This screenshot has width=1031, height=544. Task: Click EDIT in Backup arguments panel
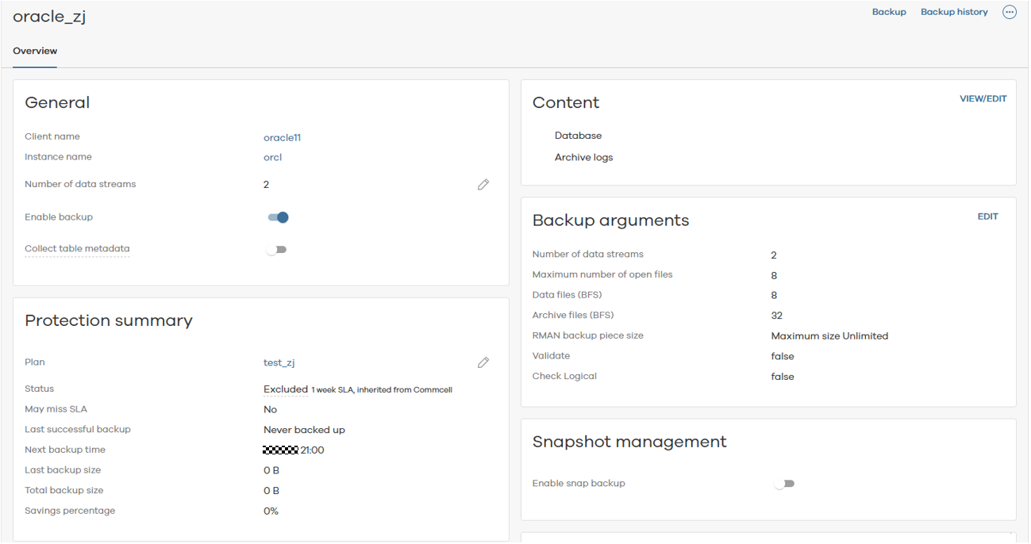pos(987,217)
